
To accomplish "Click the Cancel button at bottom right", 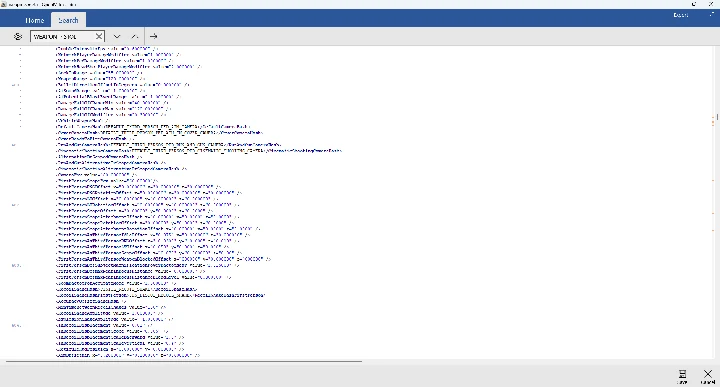I will tap(708, 376).
